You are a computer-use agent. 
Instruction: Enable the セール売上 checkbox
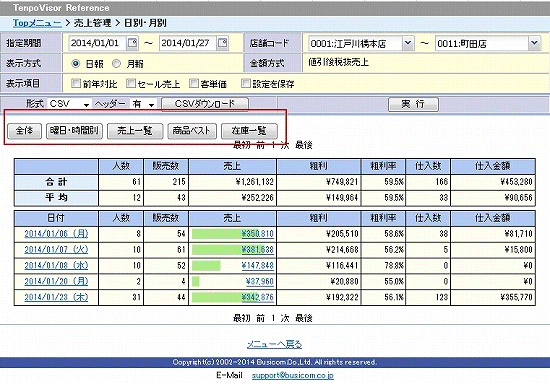(131, 83)
